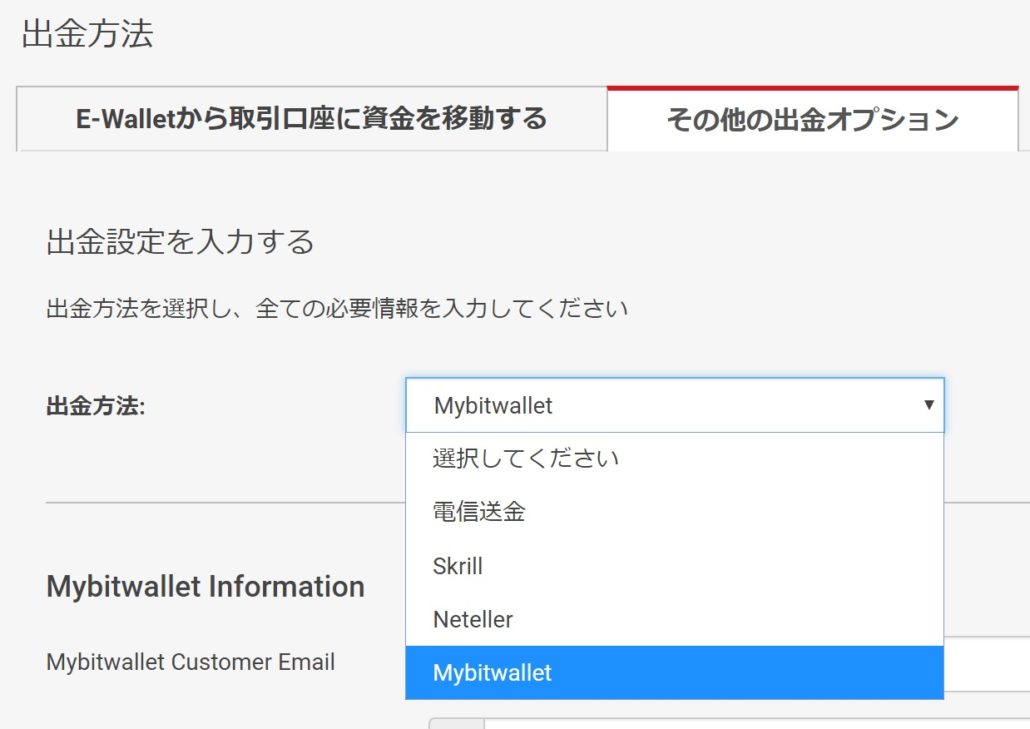
Task: Click the Mybitwallet Customer Email label
Action: click(190, 661)
